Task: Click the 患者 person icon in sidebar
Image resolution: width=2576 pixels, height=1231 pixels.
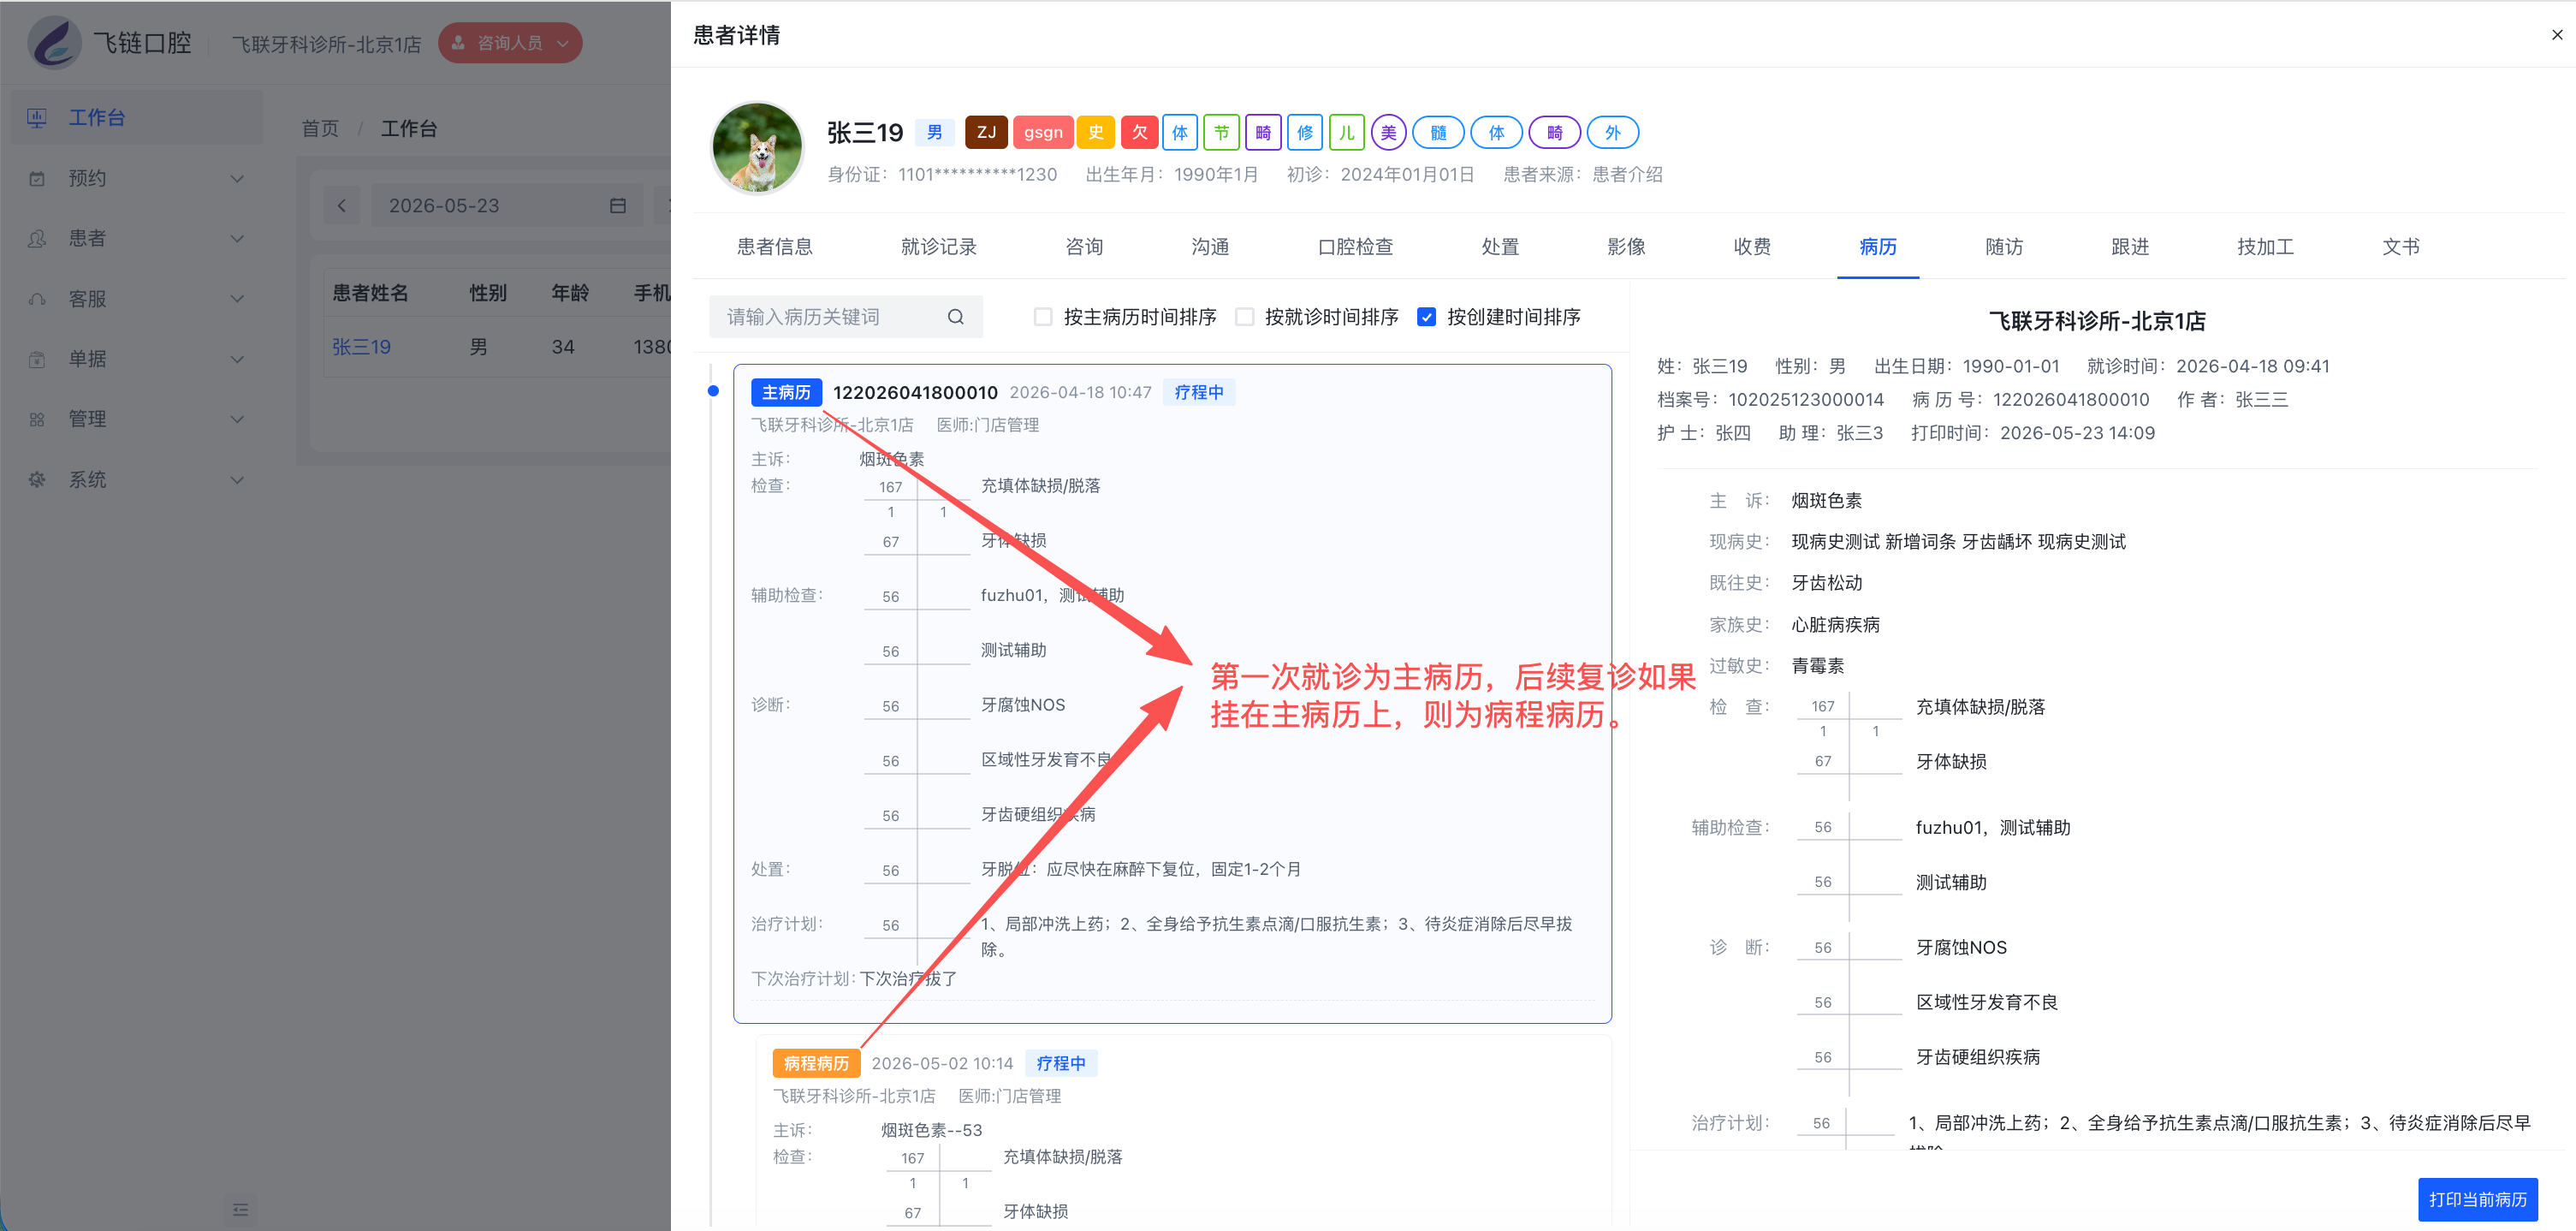Action: point(37,239)
